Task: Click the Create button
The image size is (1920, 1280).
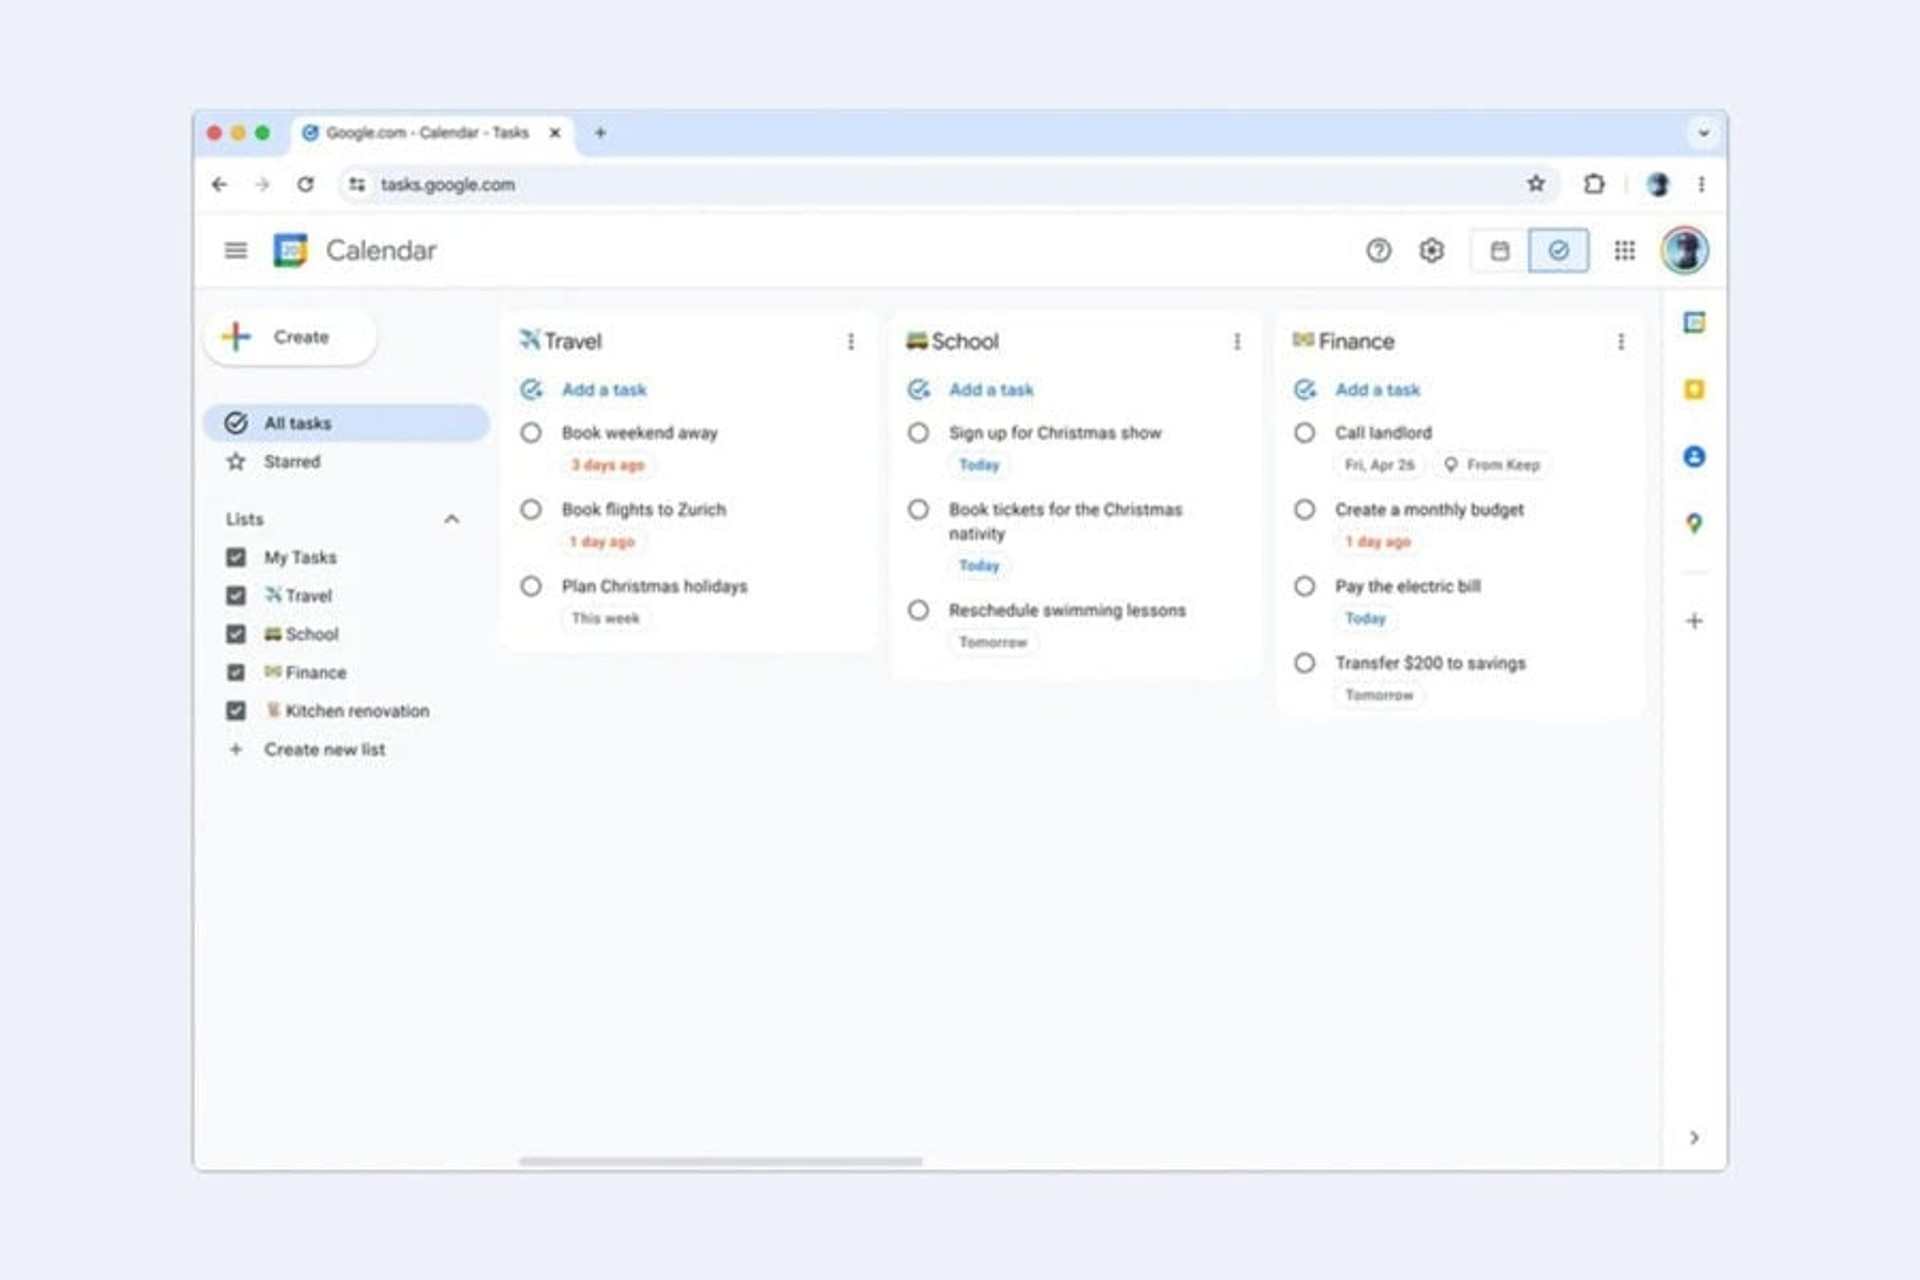Action: pyautogui.click(x=290, y=337)
